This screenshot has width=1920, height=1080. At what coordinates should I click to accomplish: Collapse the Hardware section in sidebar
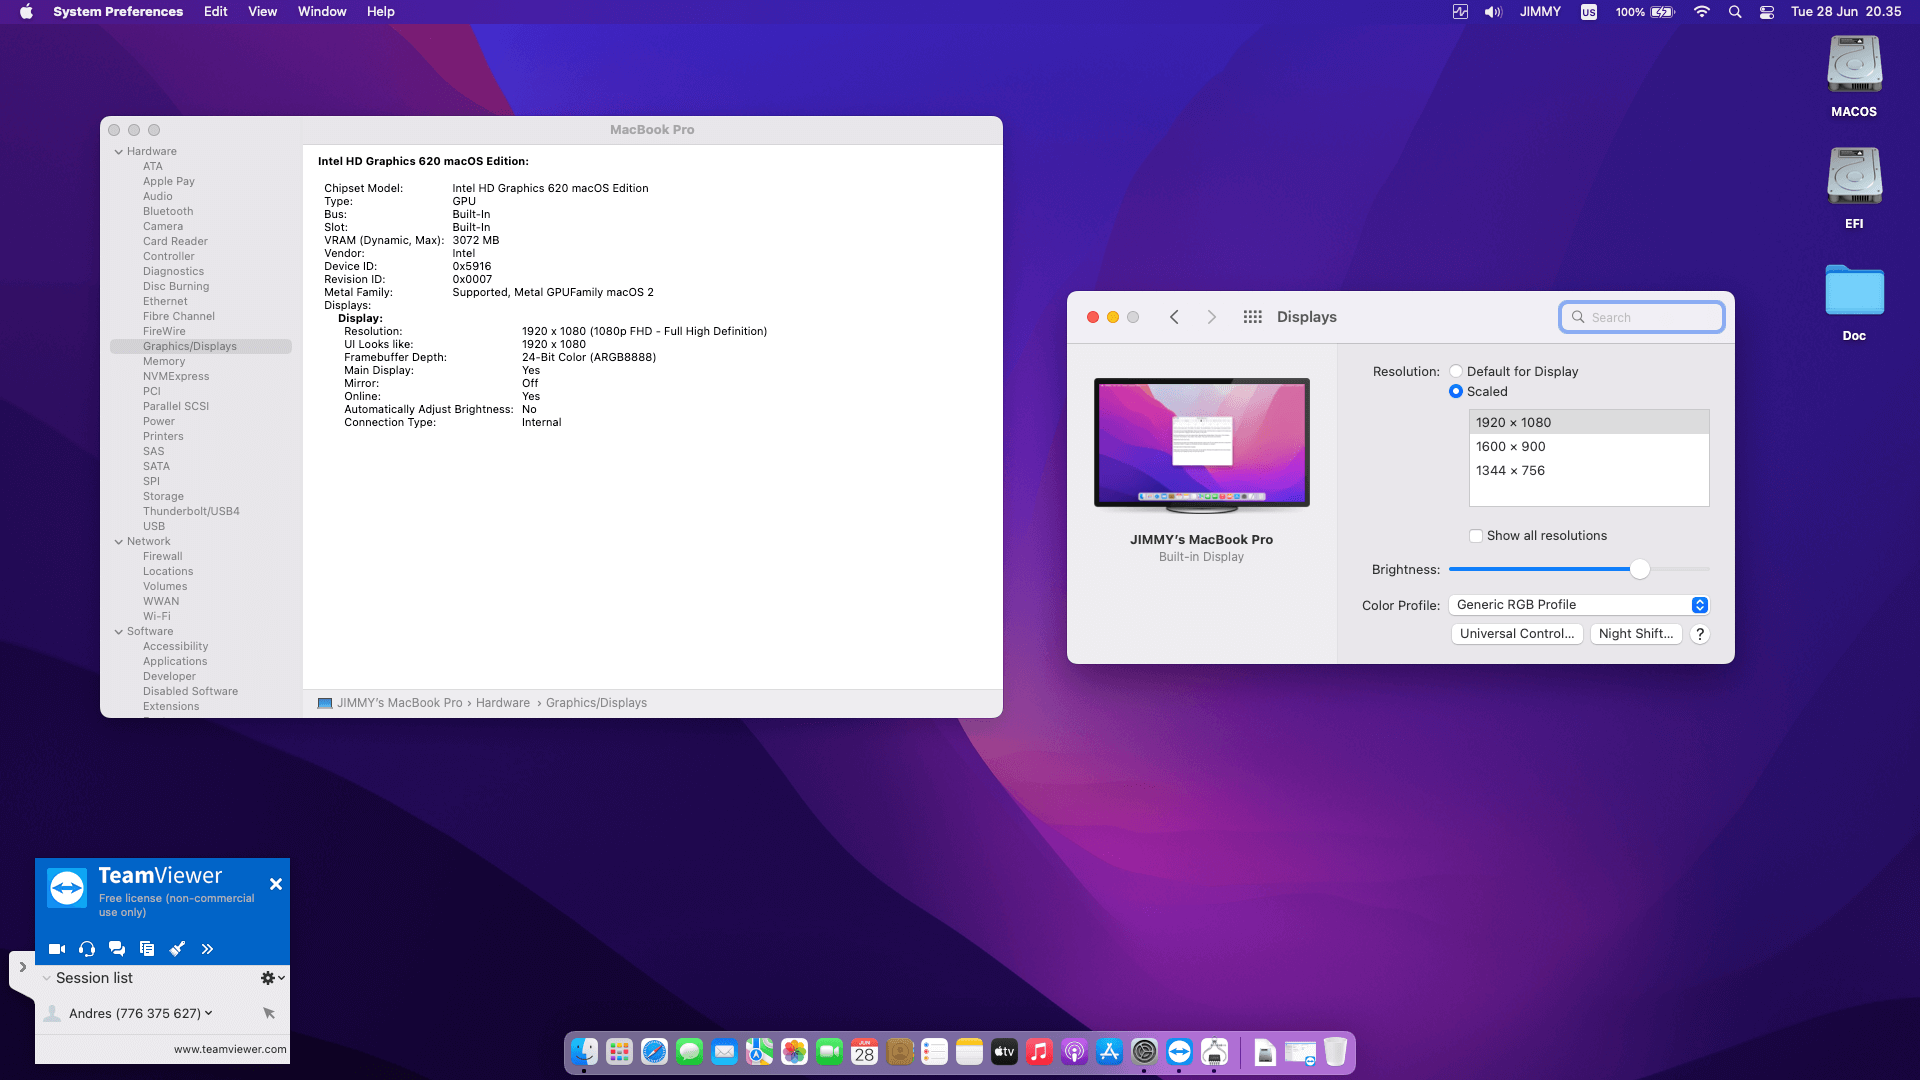pos(119,152)
